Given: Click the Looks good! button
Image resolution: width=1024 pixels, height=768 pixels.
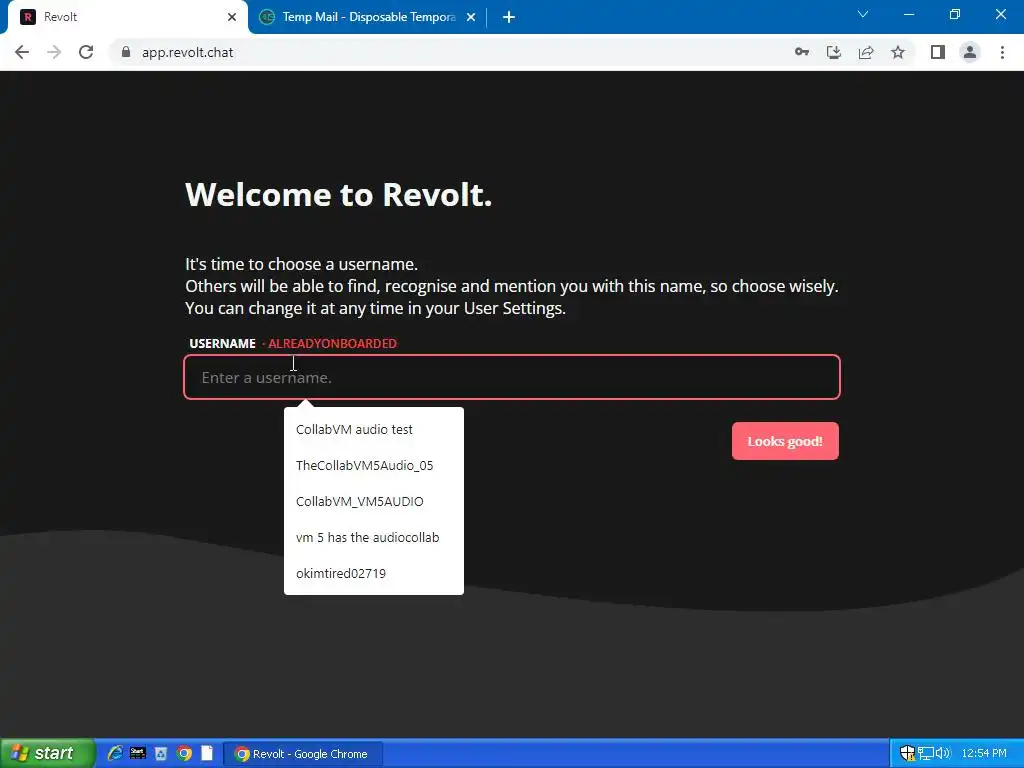Looking at the screenshot, I should 785,441.
